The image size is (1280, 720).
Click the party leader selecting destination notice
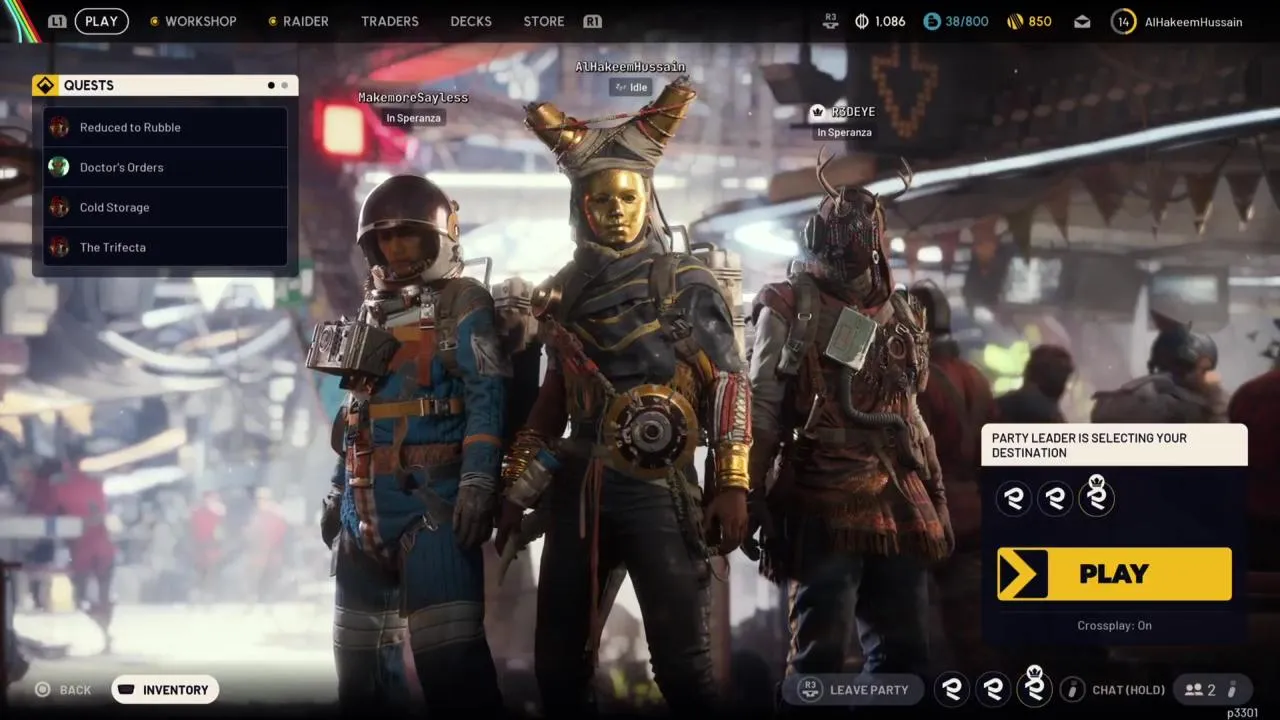pos(1114,445)
